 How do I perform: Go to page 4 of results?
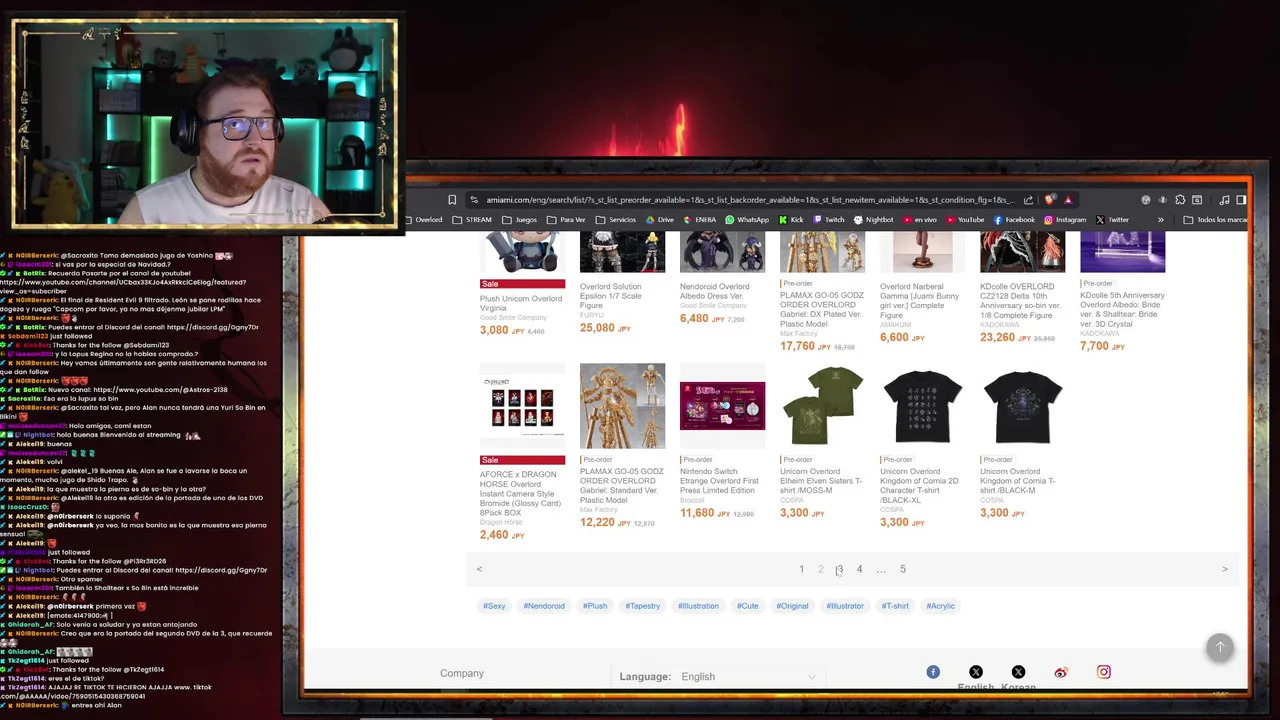pos(859,569)
